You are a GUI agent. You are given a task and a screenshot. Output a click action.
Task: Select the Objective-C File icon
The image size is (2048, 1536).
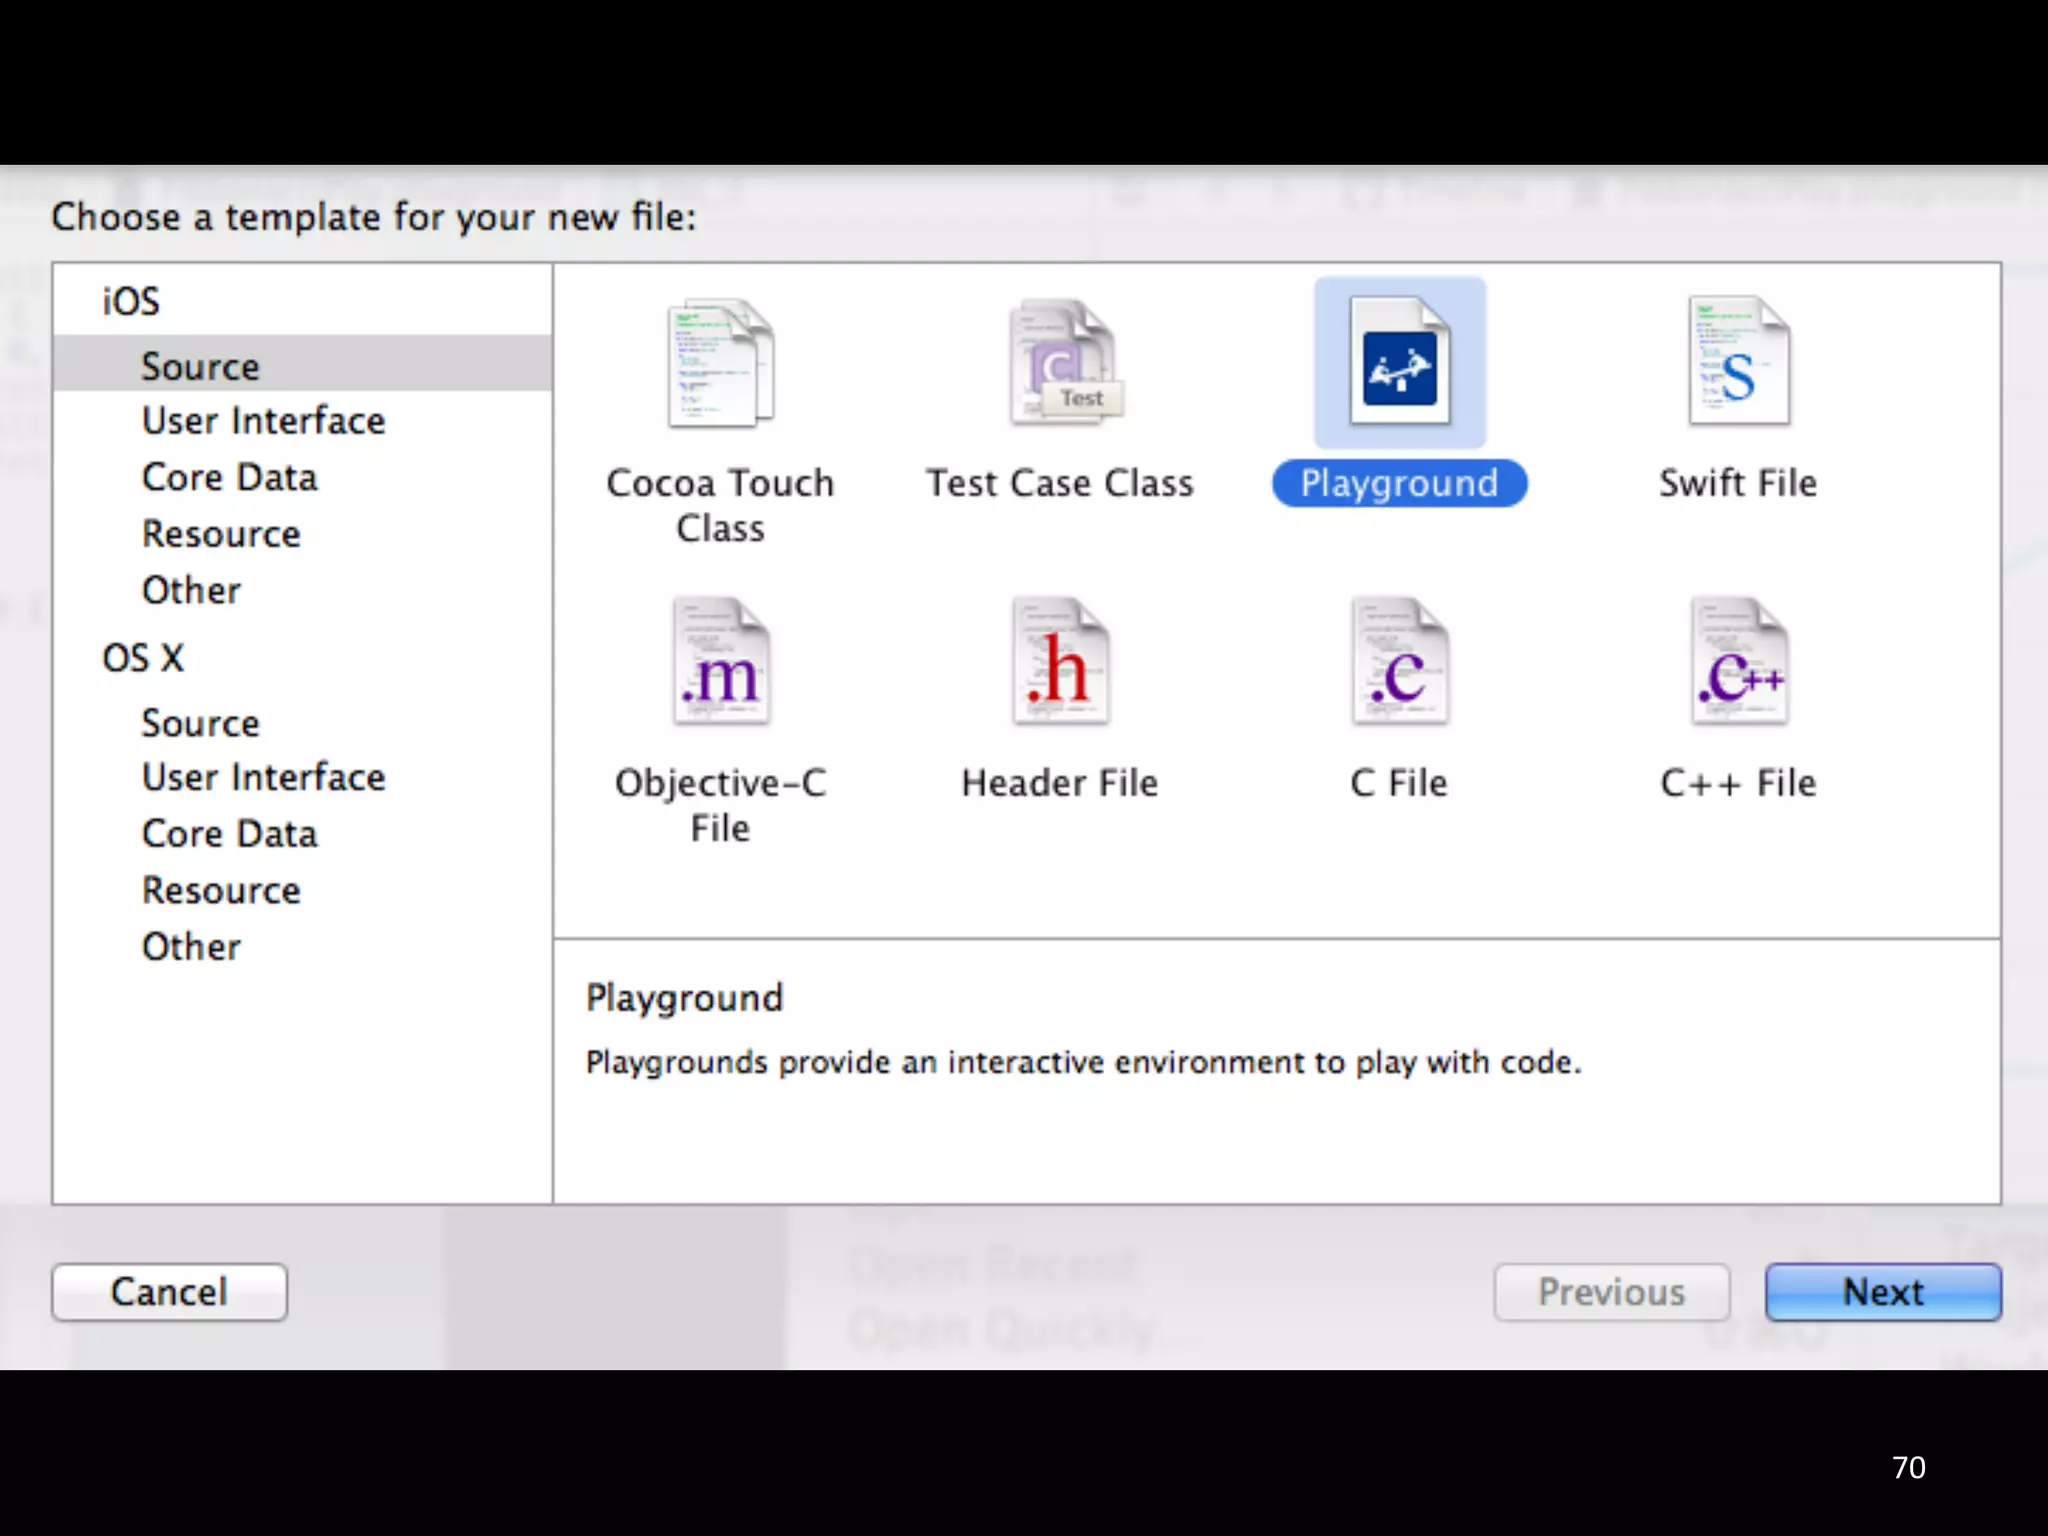coord(720,662)
